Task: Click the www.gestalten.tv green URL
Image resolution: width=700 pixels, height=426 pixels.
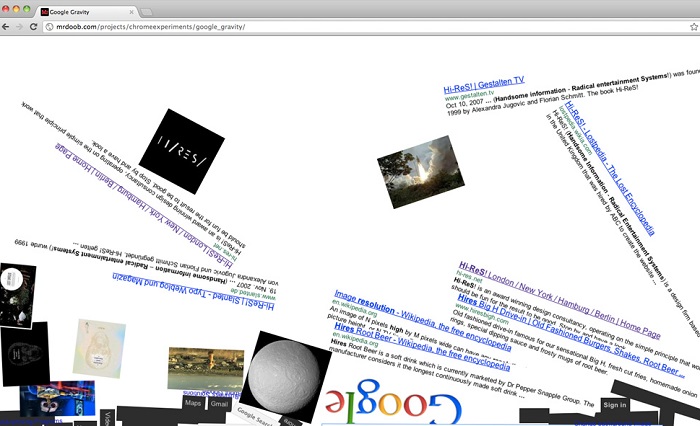Action: coord(469,95)
